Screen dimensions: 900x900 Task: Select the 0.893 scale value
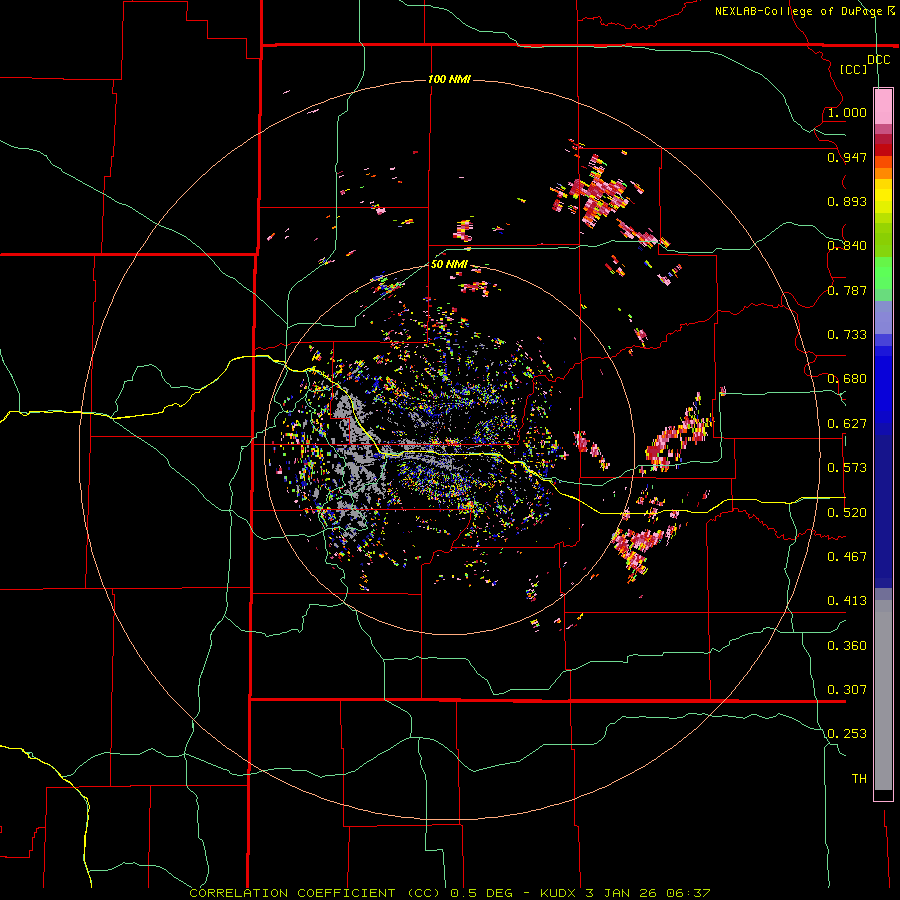pyautogui.click(x=847, y=201)
